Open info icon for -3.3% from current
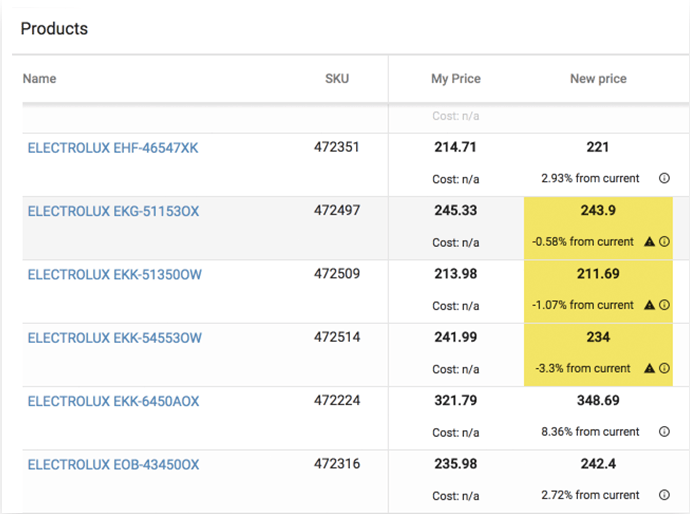Image resolution: width=690 pixels, height=514 pixels. pyautogui.click(x=664, y=368)
